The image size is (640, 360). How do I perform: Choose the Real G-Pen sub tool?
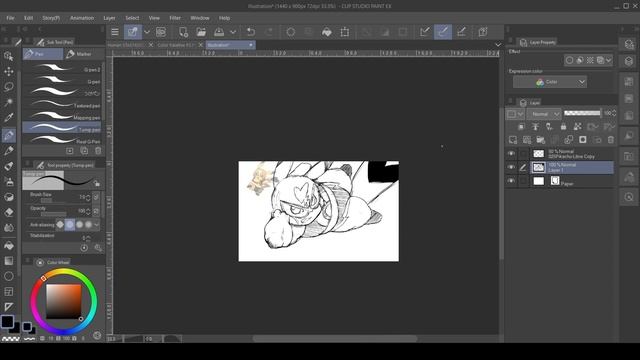(x=62, y=141)
